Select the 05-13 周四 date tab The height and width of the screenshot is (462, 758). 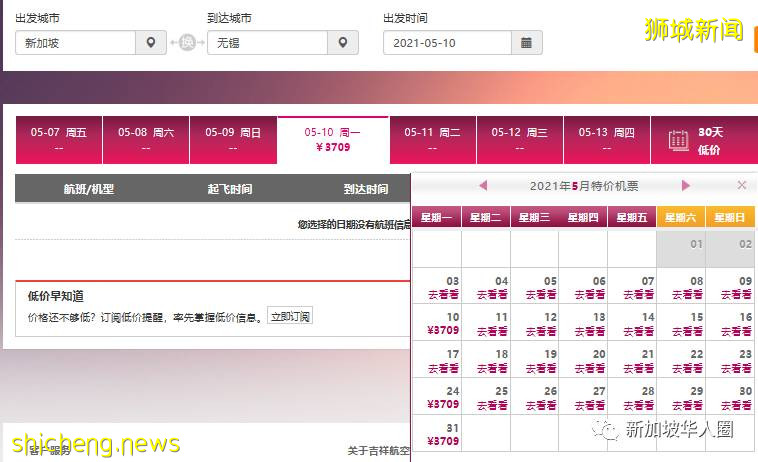click(606, 139)
